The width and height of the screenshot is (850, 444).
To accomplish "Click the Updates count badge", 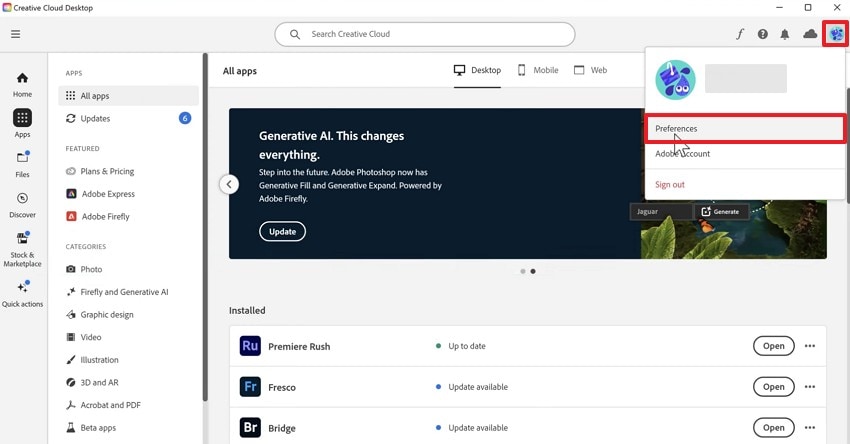I will pyautogui.click(x=185, y=118).
